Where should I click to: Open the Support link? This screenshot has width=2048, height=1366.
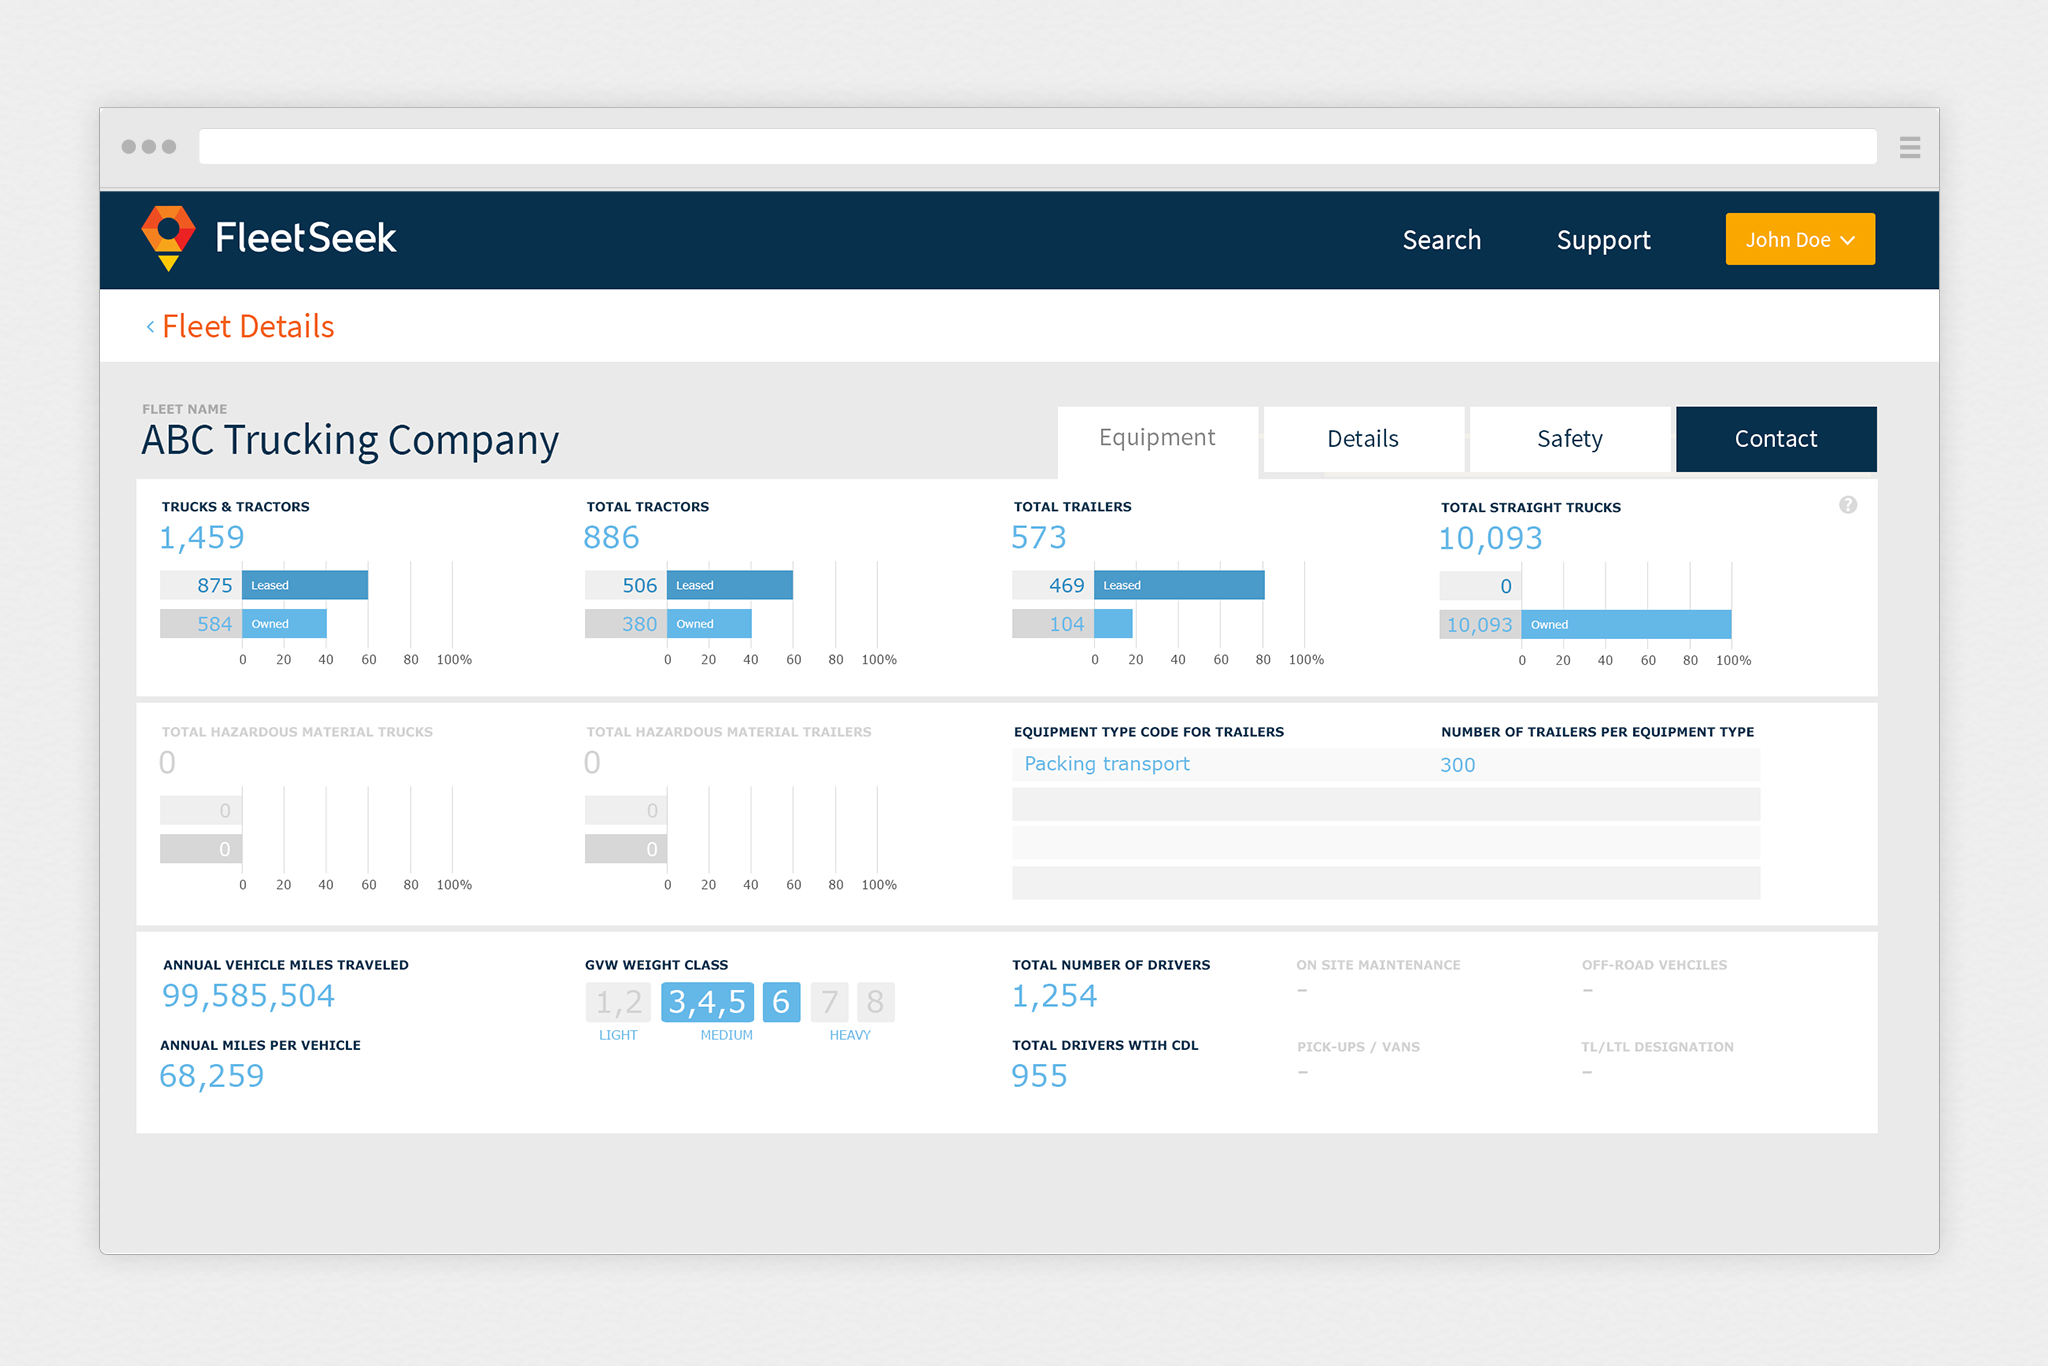point(1603,240)
